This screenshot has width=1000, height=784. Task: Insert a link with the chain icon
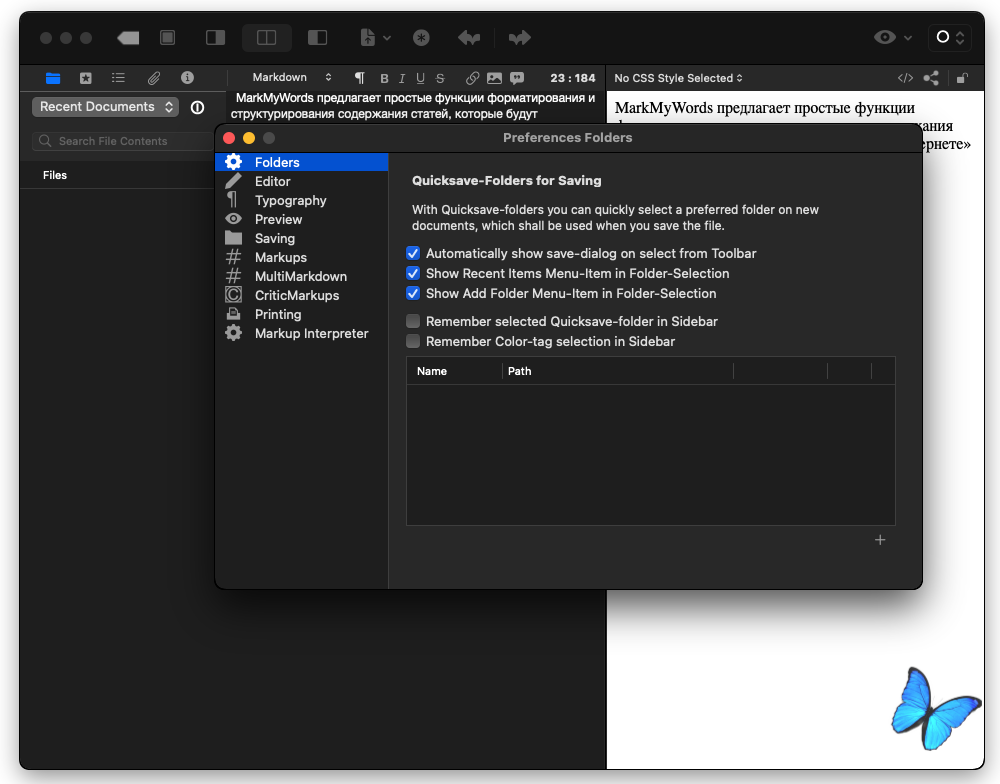click(x=473, y=78)
